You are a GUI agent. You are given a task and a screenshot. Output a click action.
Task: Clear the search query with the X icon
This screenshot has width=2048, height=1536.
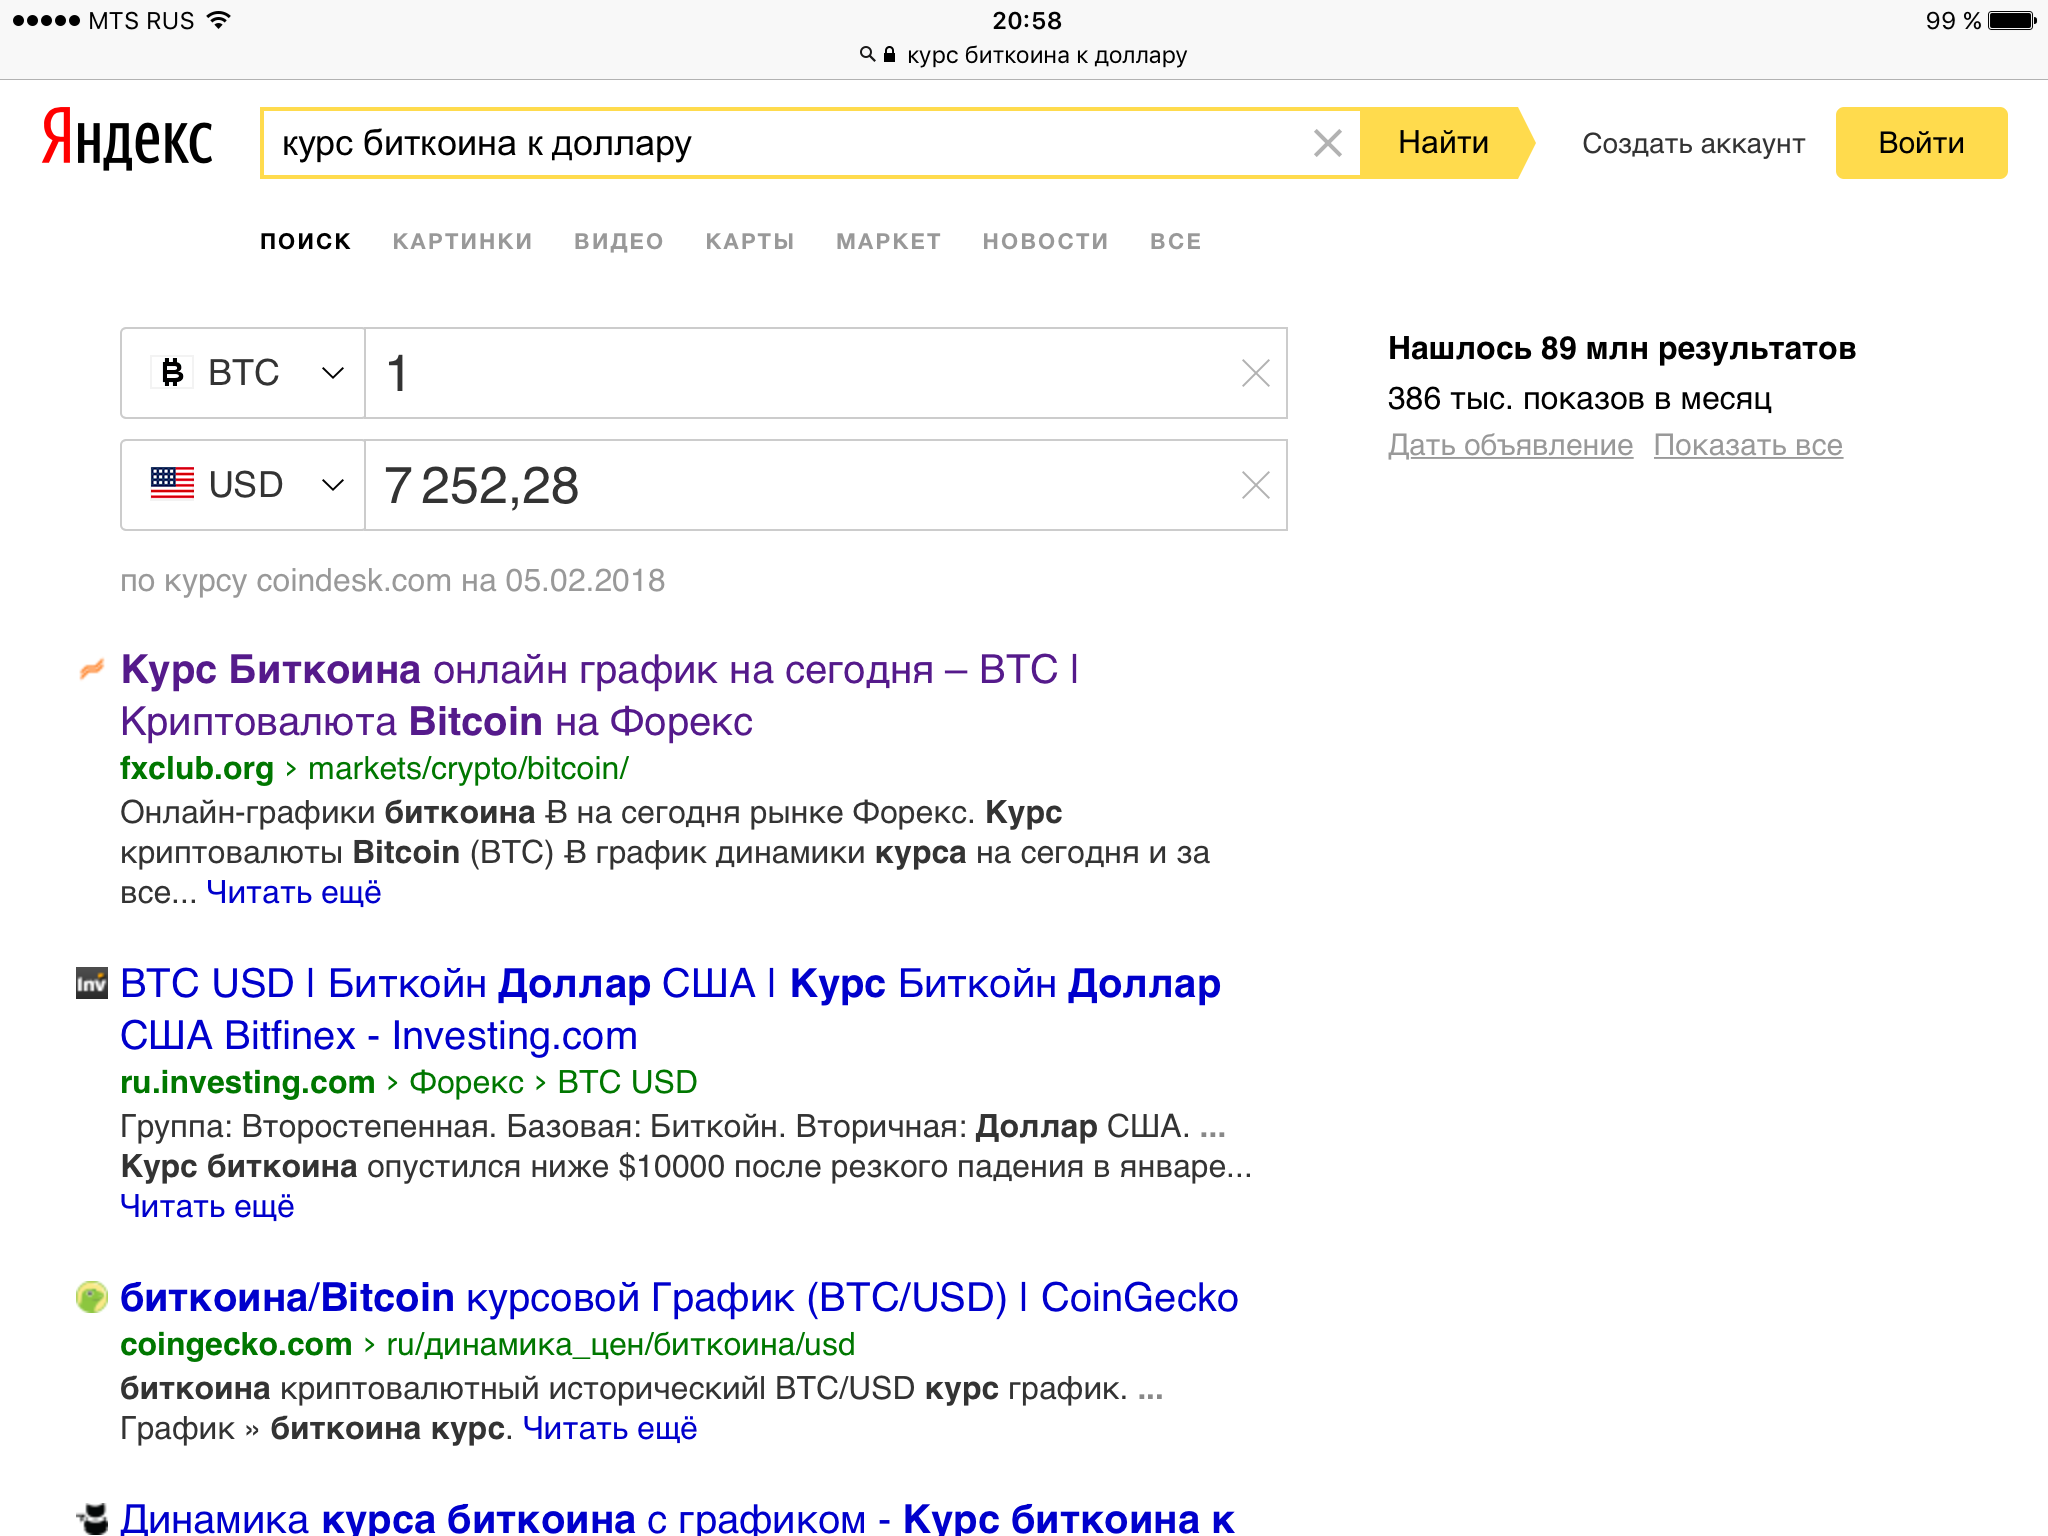click(1327, 143)
